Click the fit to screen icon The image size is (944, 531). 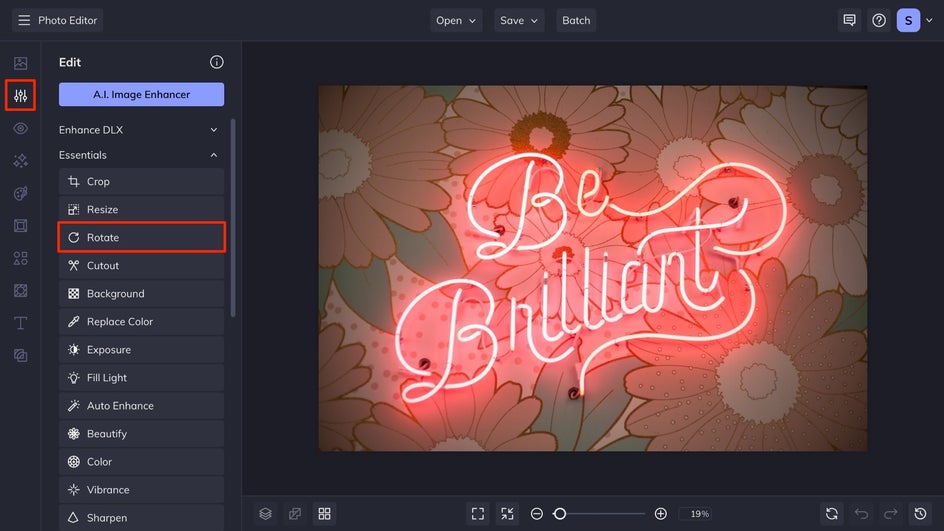tap(478, 514)
